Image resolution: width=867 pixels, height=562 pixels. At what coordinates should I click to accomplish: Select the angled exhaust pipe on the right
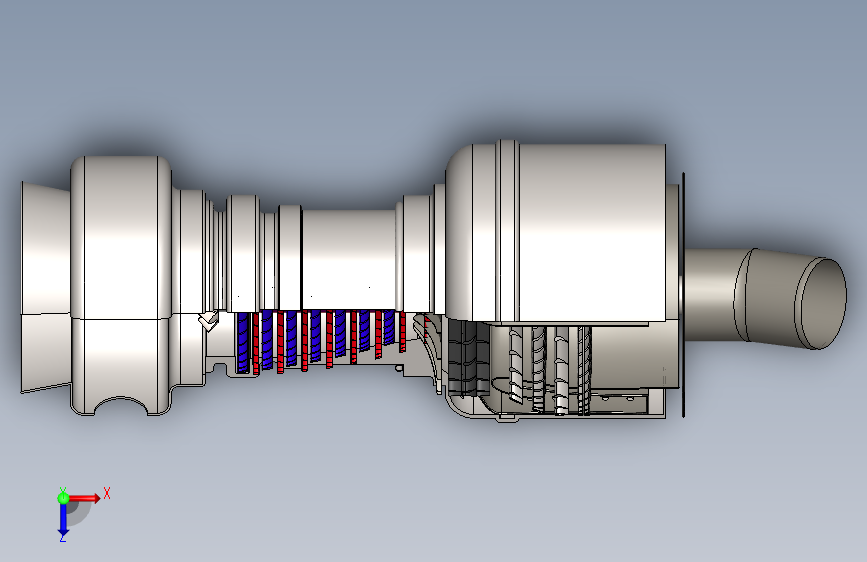[x=765, y=298]
